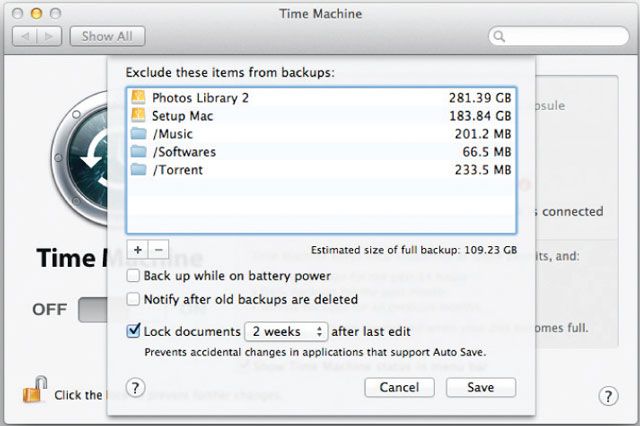Open help from the sheet's question mark

tap(136, 387)
